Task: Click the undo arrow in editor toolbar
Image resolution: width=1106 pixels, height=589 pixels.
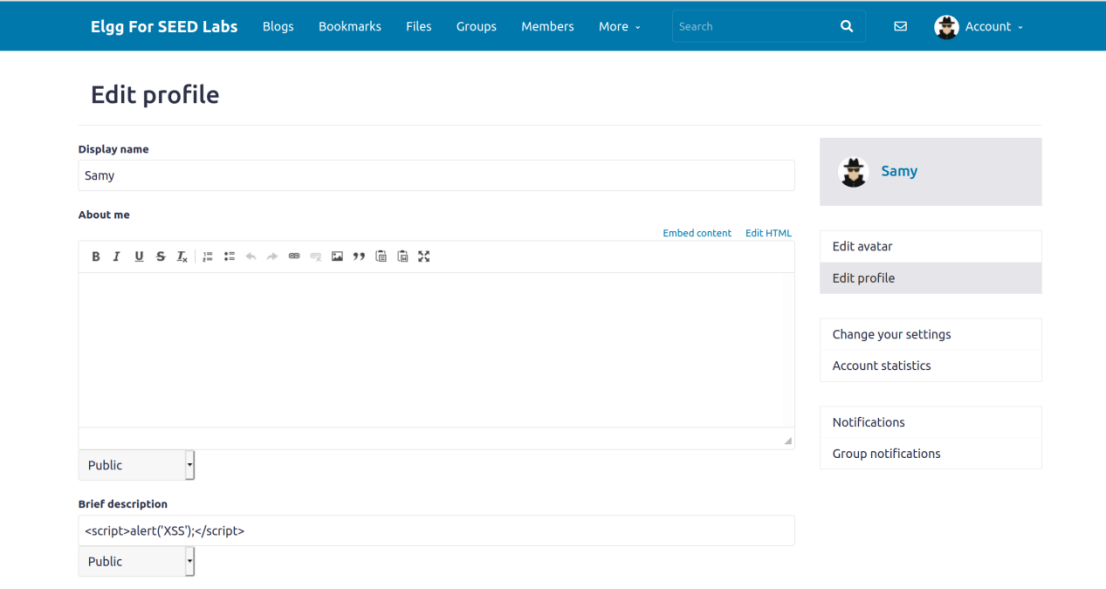Action: pyautogui.click(x=251, y=257)
